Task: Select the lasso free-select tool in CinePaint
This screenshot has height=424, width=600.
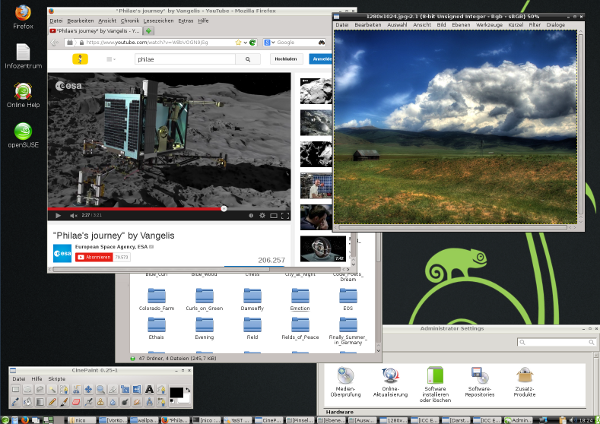Action: pyautogui.click(x=40, y=390)
